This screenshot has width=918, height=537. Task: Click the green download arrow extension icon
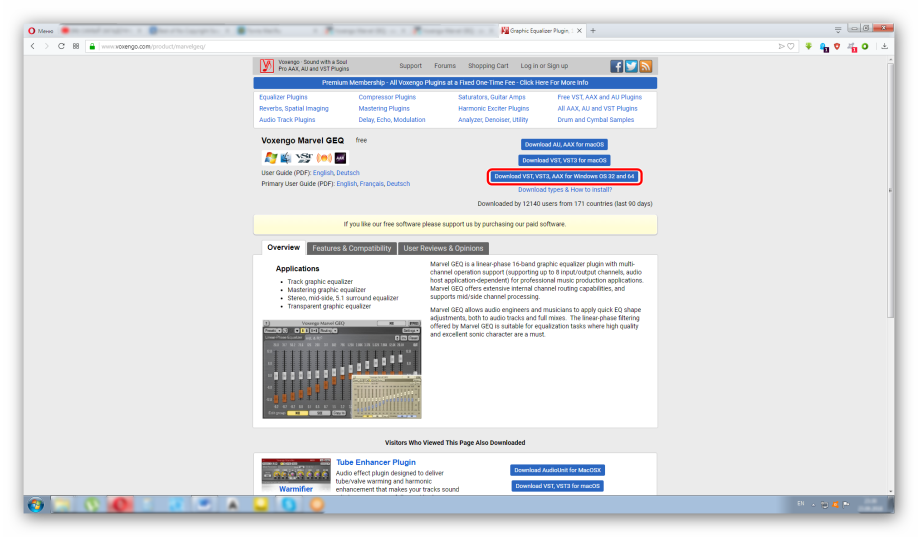pos(809,46)
